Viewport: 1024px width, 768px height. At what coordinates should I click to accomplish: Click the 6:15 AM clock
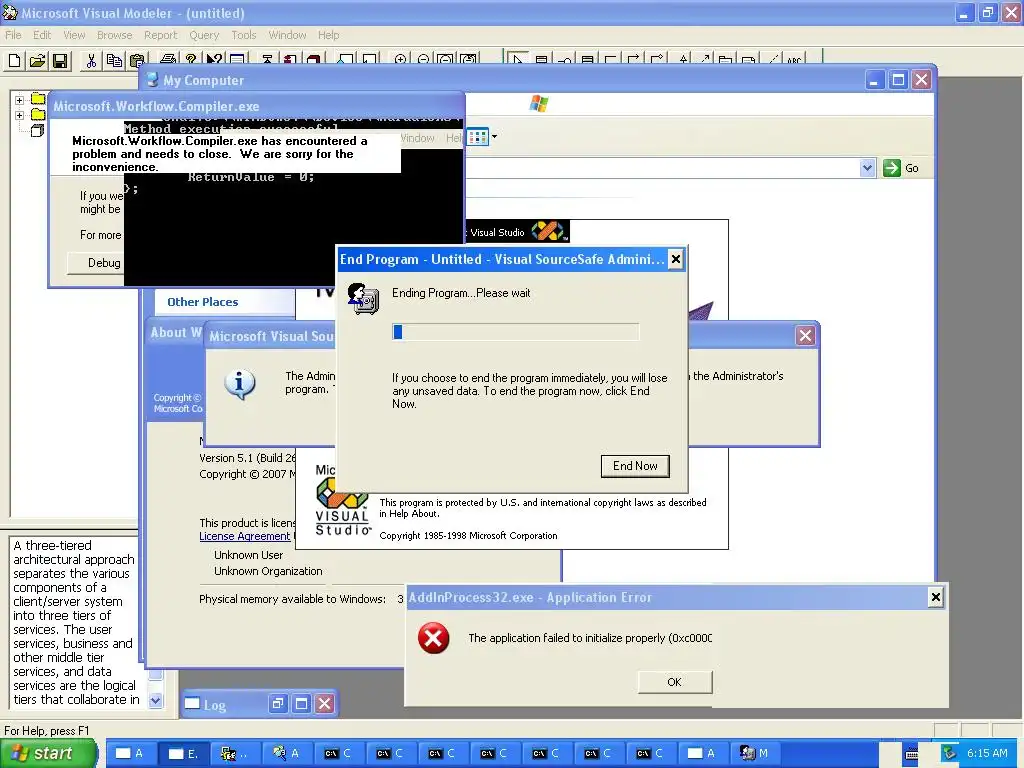987,753
